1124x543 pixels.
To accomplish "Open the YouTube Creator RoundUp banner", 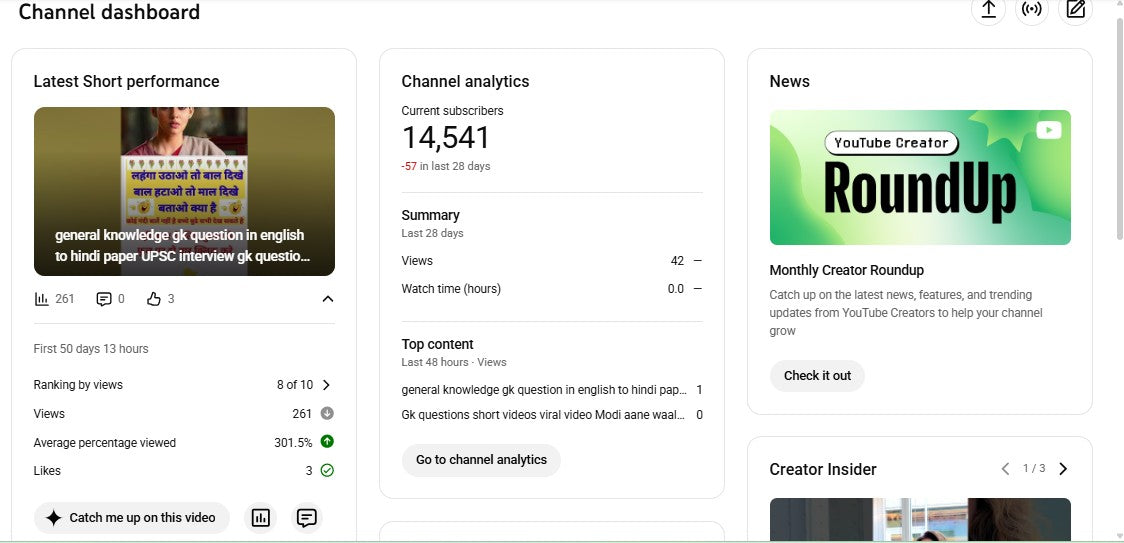I will point(920,177).
